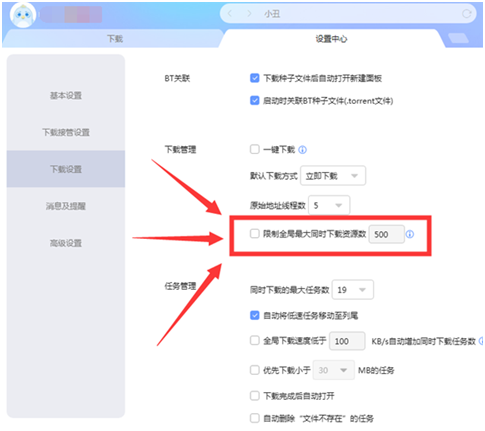Click info icon next to 一键下载

(x=302, y=150)
